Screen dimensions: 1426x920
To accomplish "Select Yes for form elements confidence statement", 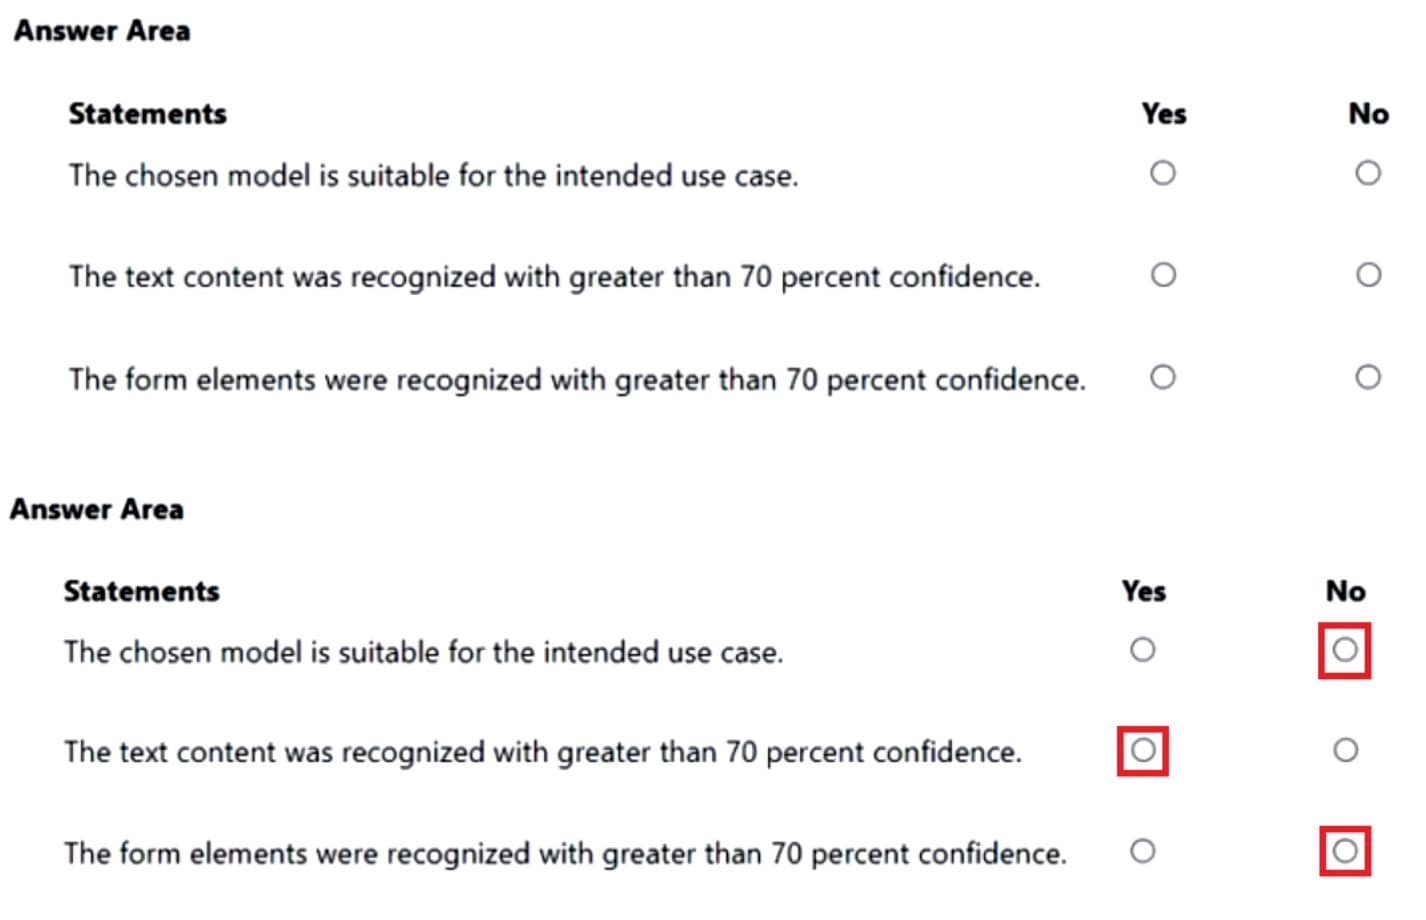I will pyautogui.click(x=1163, y=377).
